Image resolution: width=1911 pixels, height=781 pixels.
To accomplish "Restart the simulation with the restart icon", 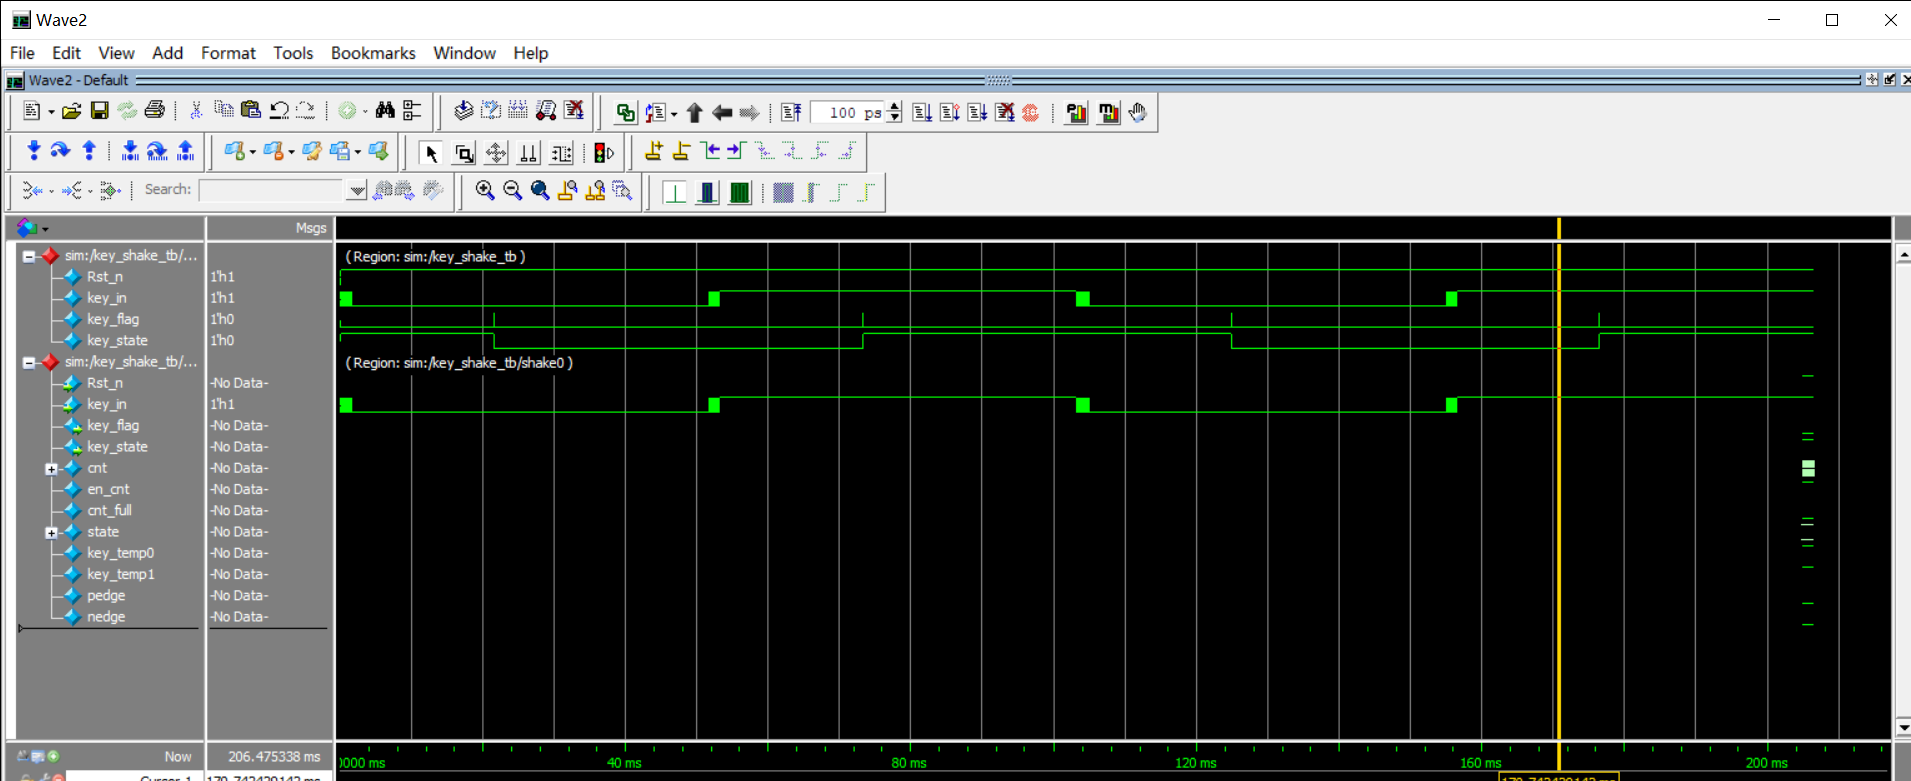I will coord(791,112).
